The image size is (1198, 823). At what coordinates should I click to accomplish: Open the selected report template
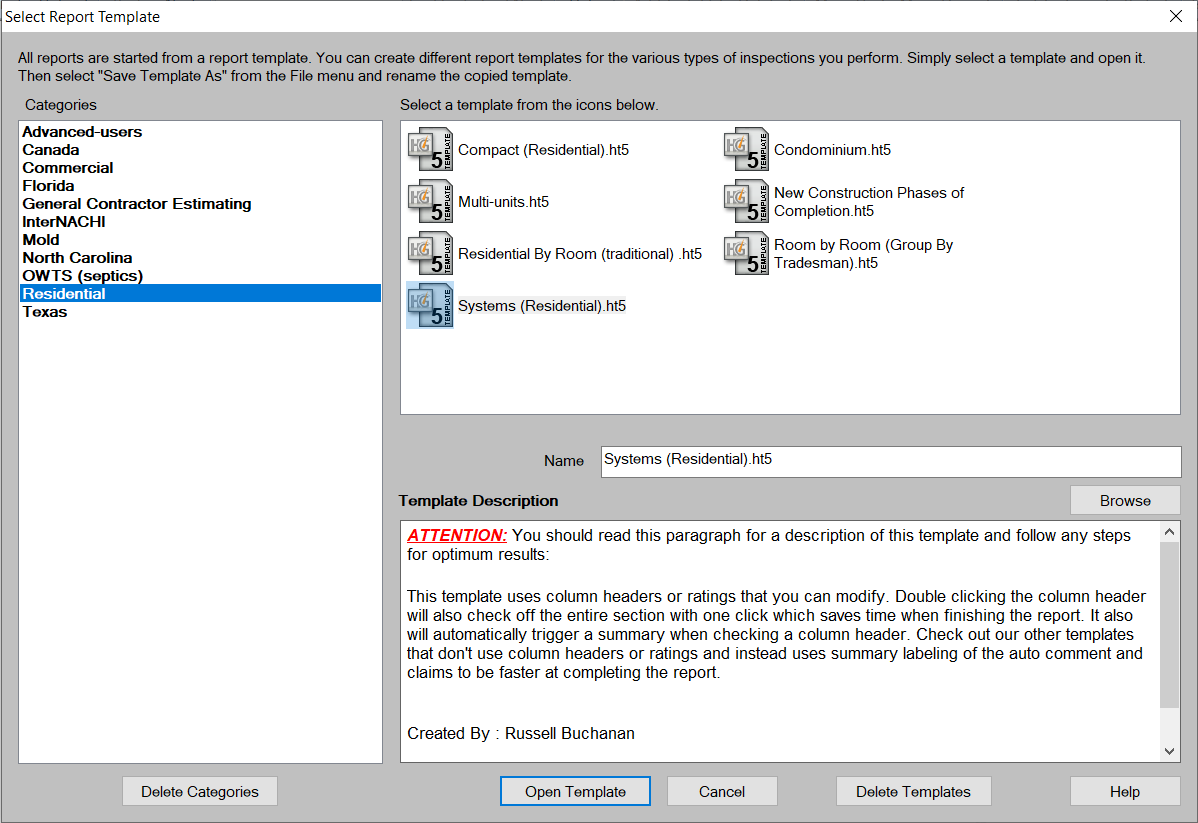click(x=575, y=791)
